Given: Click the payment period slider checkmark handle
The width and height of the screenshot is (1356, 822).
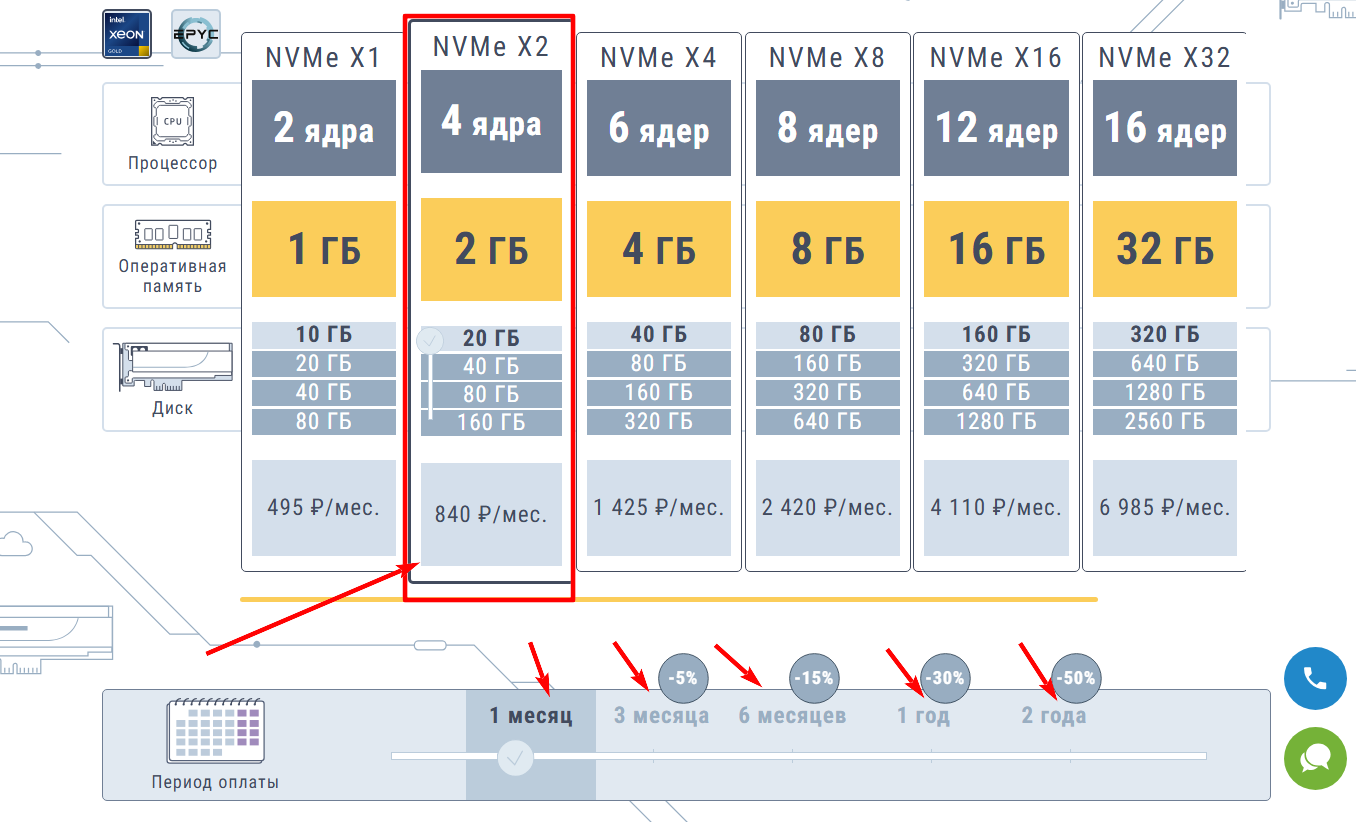Looking at the screenshot, I should [x=516, y=757].
